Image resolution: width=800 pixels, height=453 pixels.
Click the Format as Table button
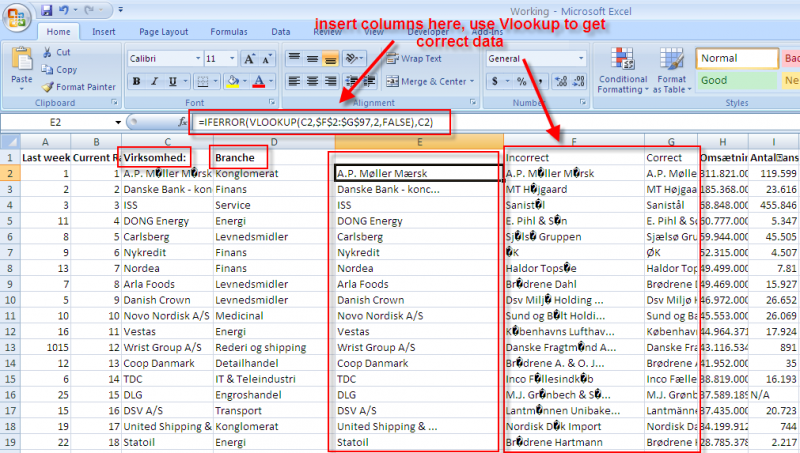[671, 70]
